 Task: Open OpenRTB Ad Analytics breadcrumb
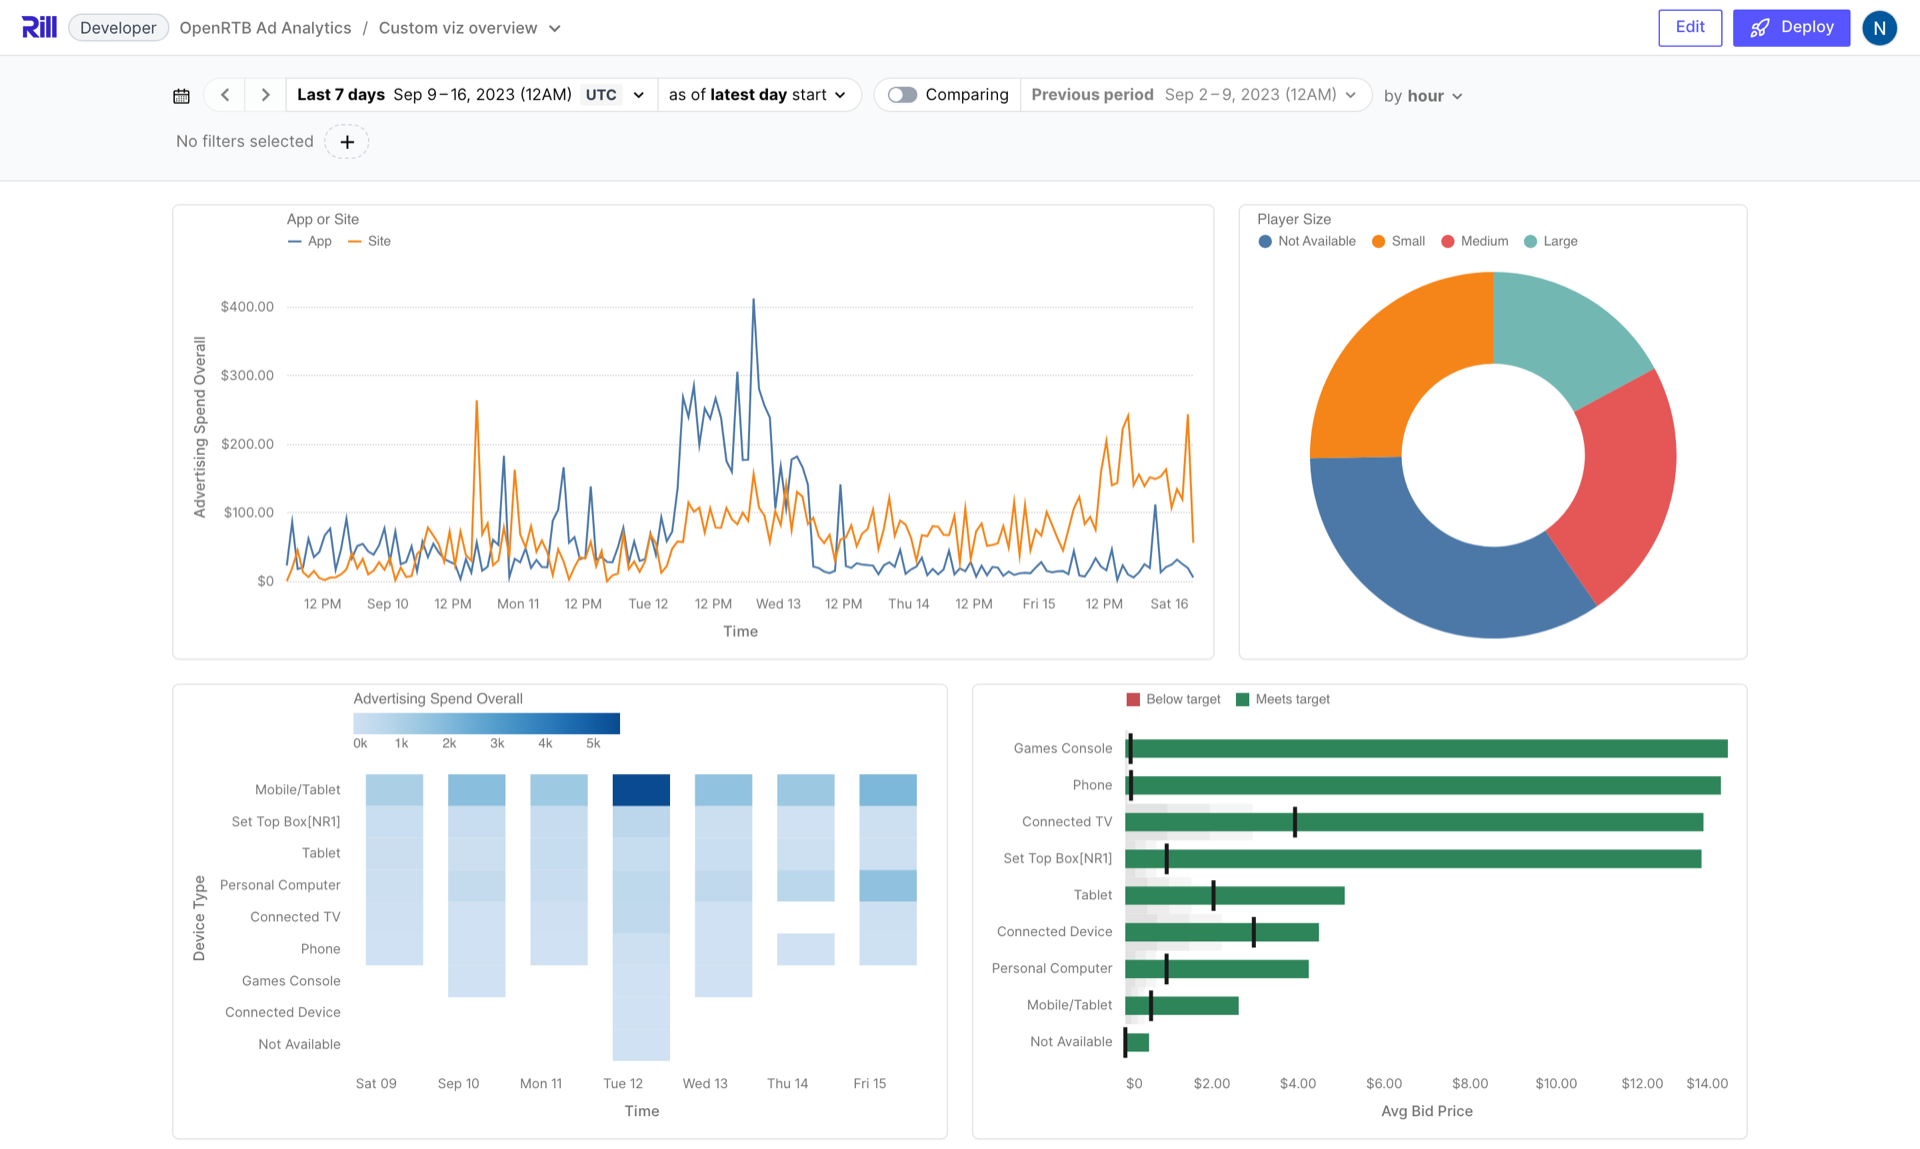(x=265, y=28)
